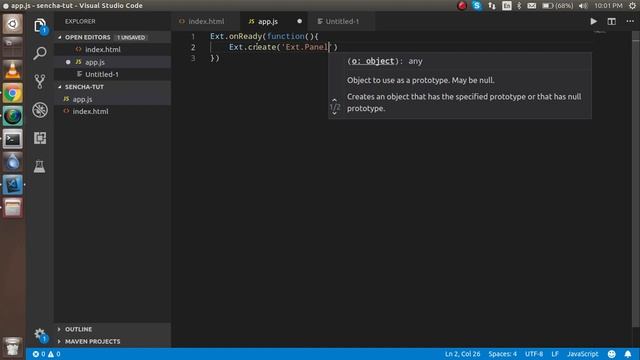Viewport: 640px width, 360px height.
Task: Open the Files manager from the dock
Action: click(13, 208)
